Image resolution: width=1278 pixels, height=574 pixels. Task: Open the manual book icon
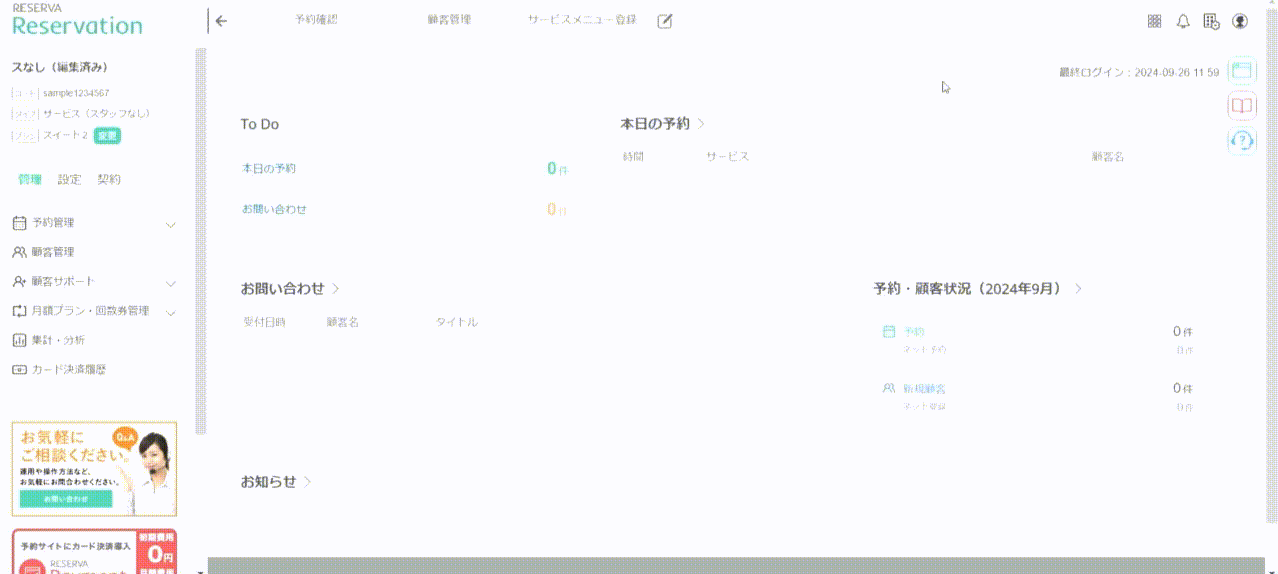coord(1241,105)
